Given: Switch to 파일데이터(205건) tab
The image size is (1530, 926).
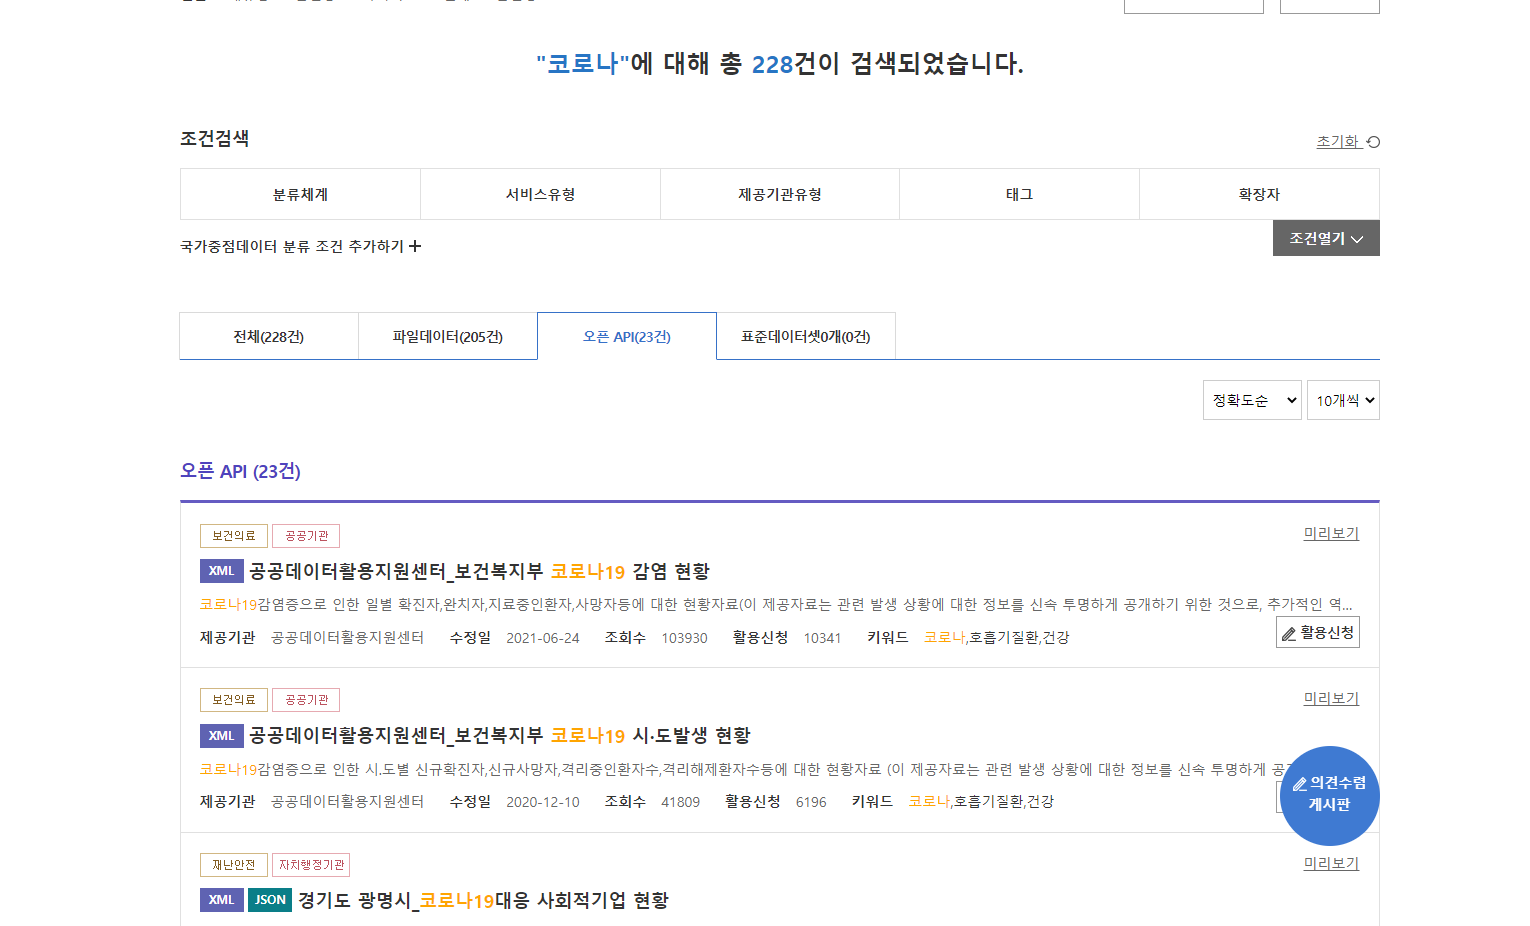Looking at the screenshot, I should coord(448,336).
